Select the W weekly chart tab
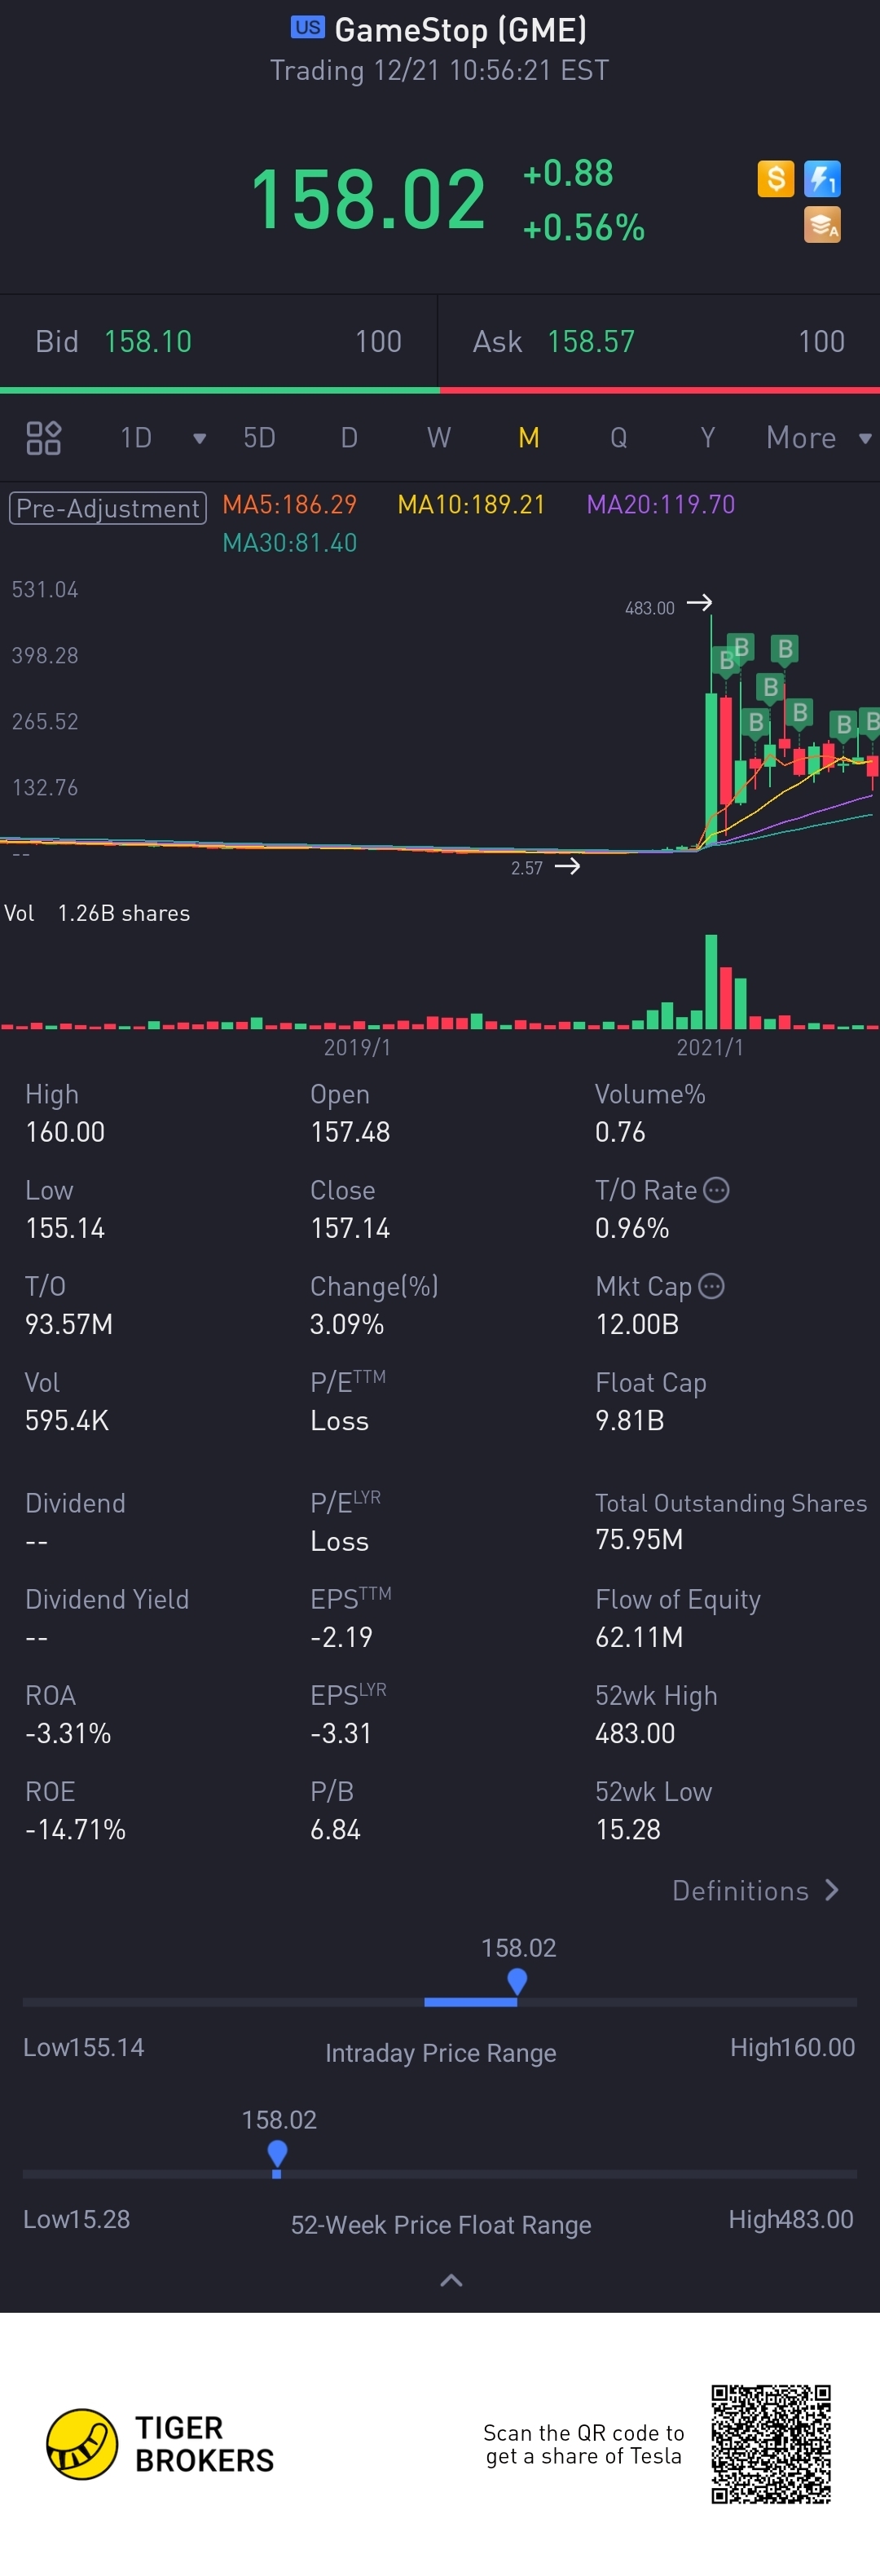 tap(439, 438)
